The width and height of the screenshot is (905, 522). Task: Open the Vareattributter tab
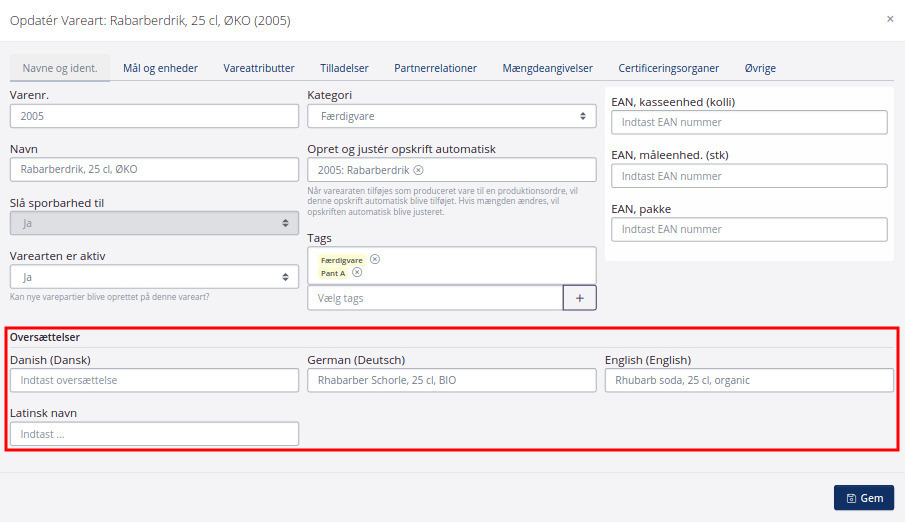pyautogui.click(x=258, y=68)
